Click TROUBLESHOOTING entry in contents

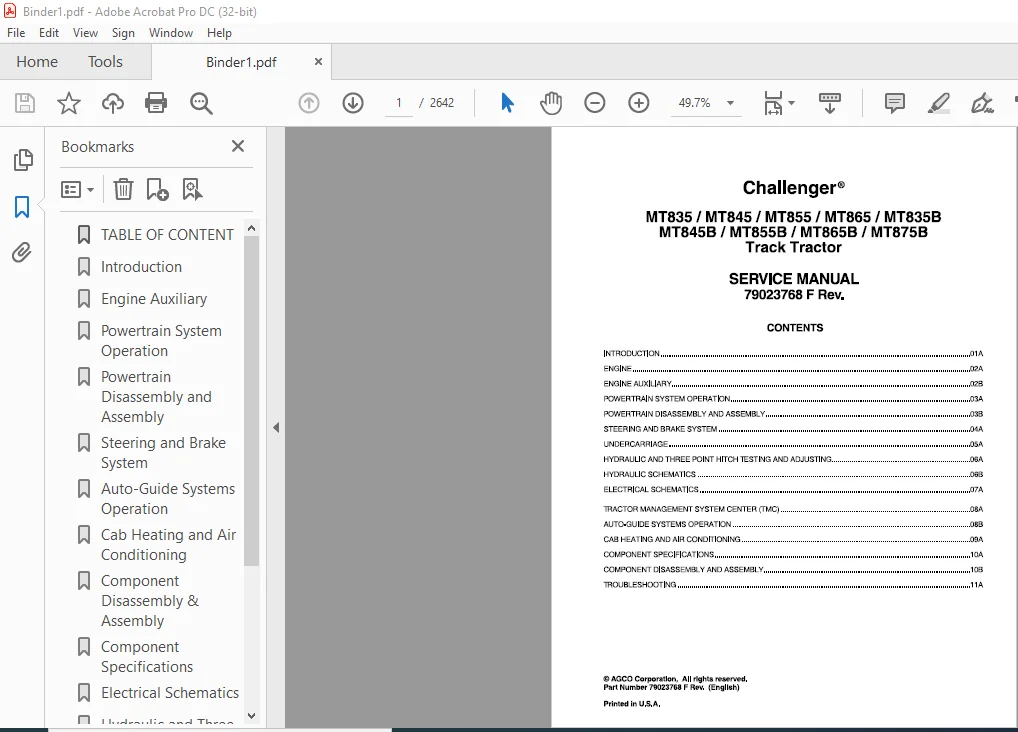point(793,585)
